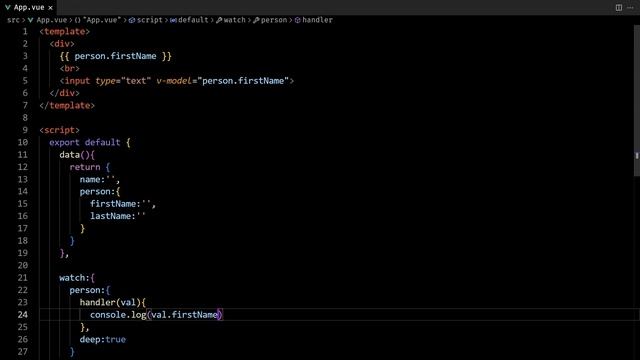Open the more actions ellipsis menu
Viewport: 640px width, 360px height.
point(631,7)
